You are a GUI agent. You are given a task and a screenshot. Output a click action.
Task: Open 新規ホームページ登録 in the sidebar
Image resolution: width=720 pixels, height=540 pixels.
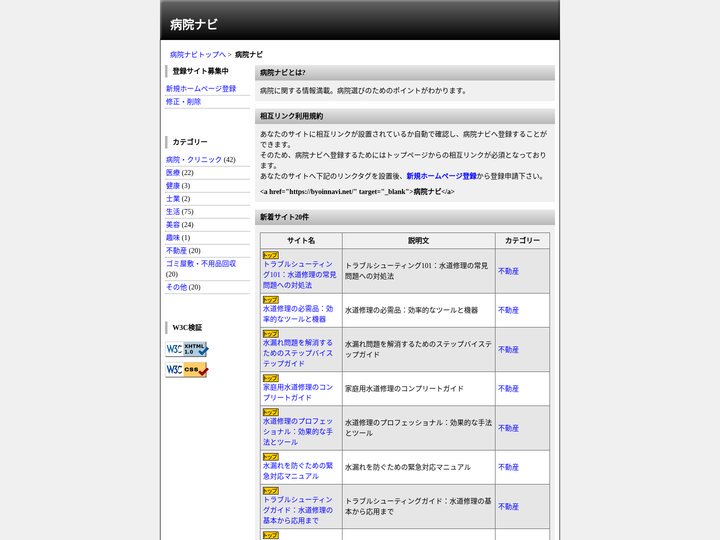(x=201, y=89)
